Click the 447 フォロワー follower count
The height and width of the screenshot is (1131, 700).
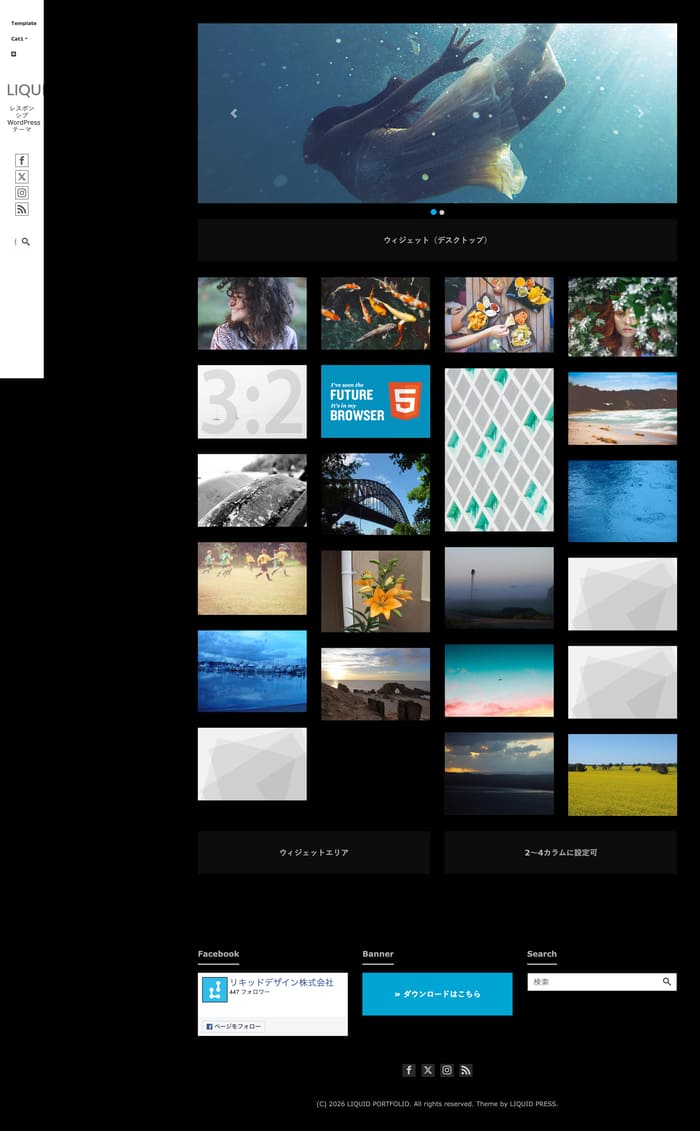coord(250,992)
